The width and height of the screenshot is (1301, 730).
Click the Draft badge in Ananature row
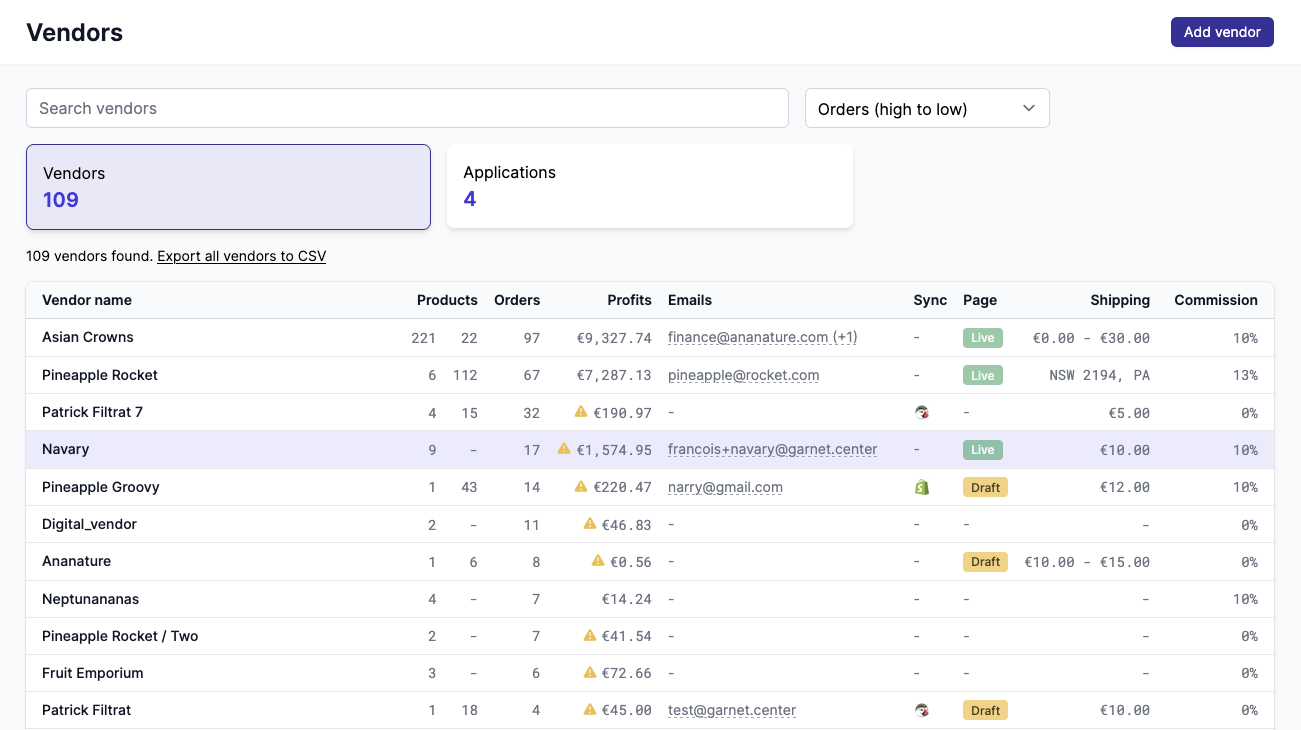[x=985, y=562]
